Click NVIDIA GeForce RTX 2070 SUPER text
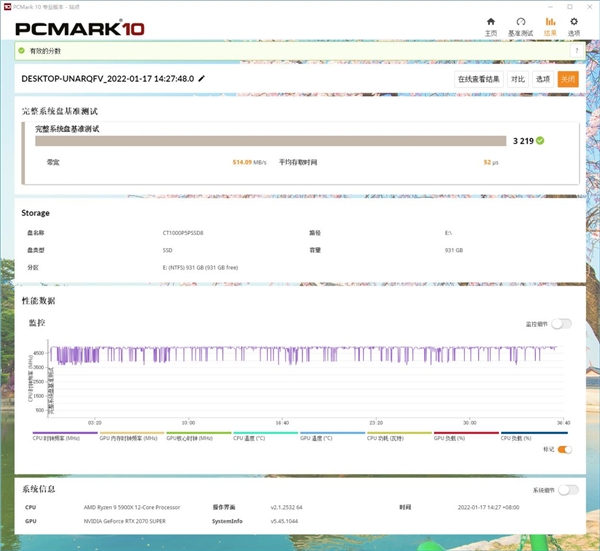Image resolution: width=600 pixels, height=551 pixels. coord(125,521)
